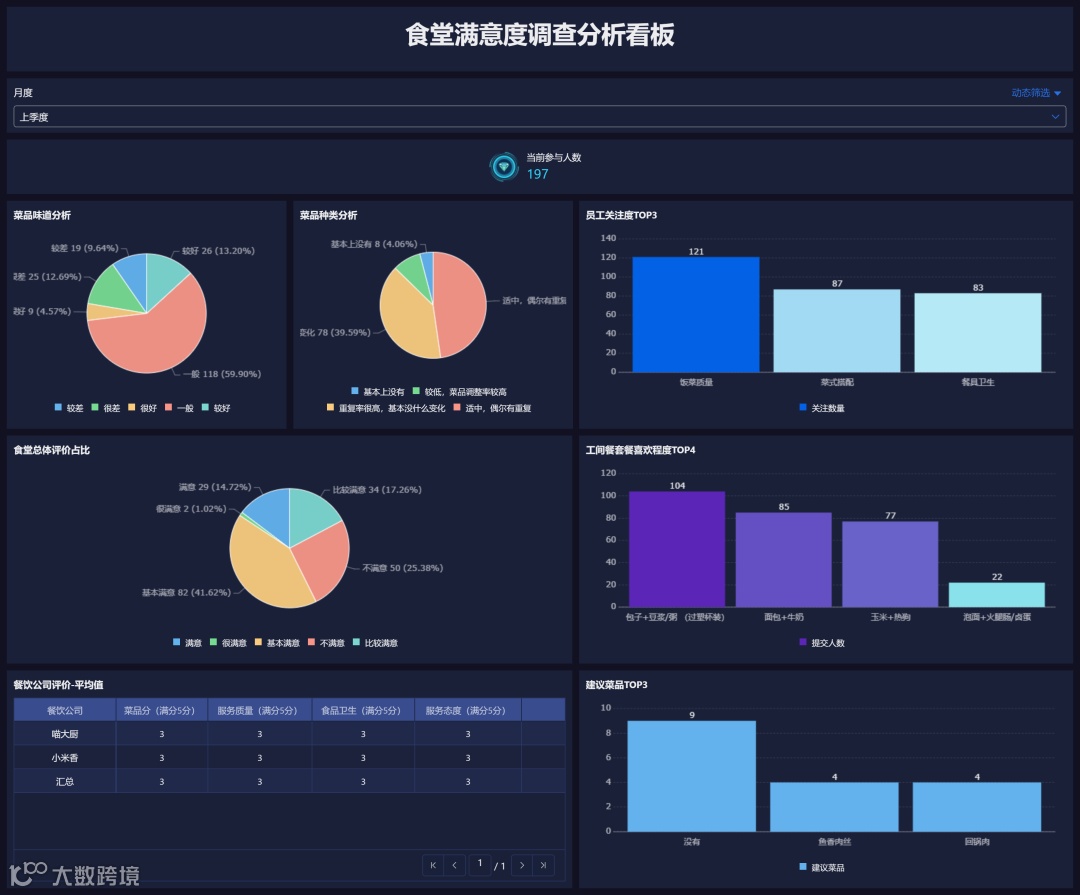The width and height of the screenshot is (1080, 895).
Task: Click the 菜式搭配 bar with value 87
Action: pos(837,331)
